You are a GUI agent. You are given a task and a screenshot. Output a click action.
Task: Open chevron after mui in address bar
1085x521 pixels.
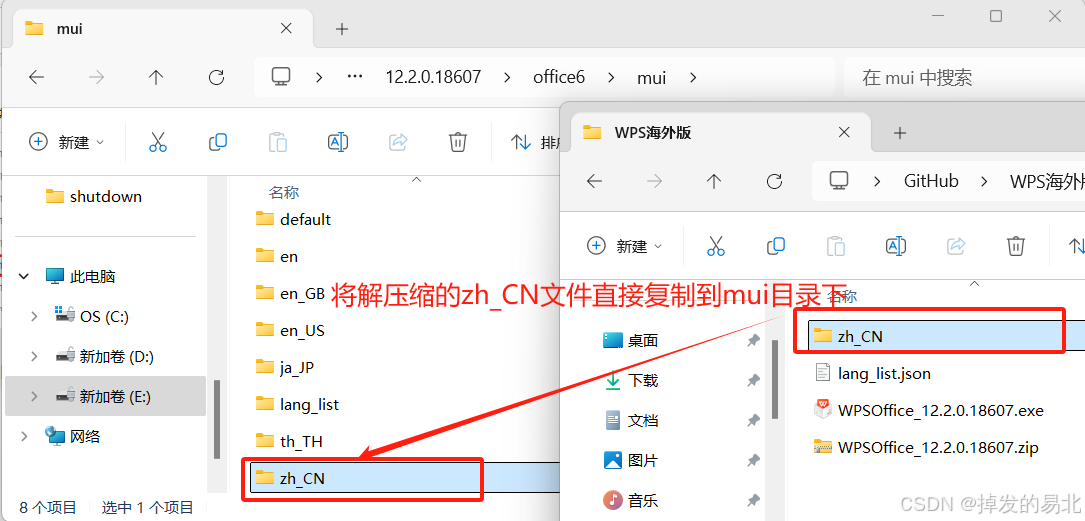694,77
